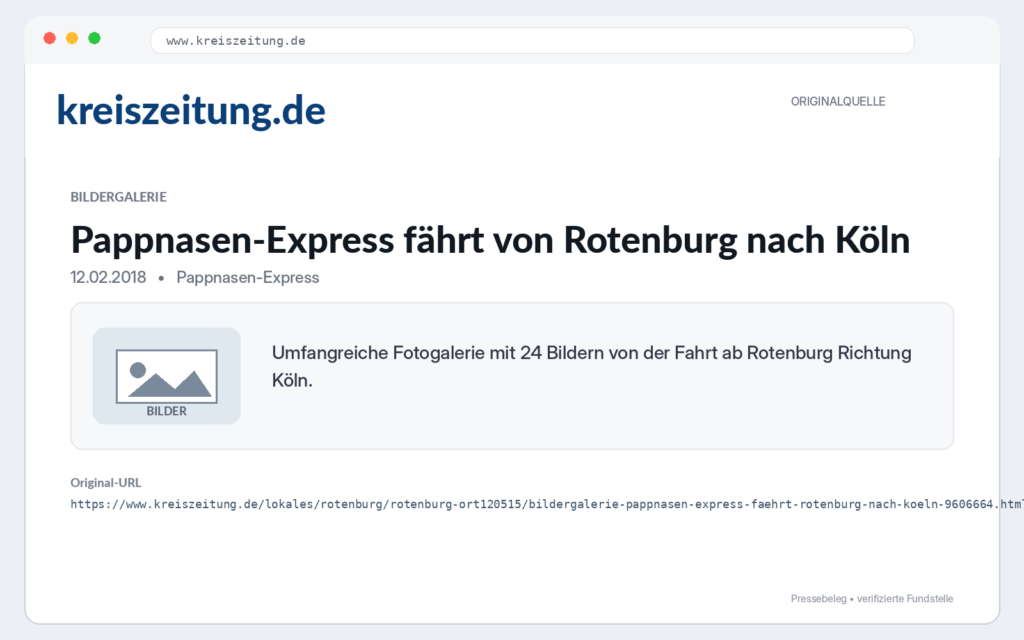Screen dimensions: 1024x640
Task: Minimize the window with the yellow button
Action: (72, 38)
